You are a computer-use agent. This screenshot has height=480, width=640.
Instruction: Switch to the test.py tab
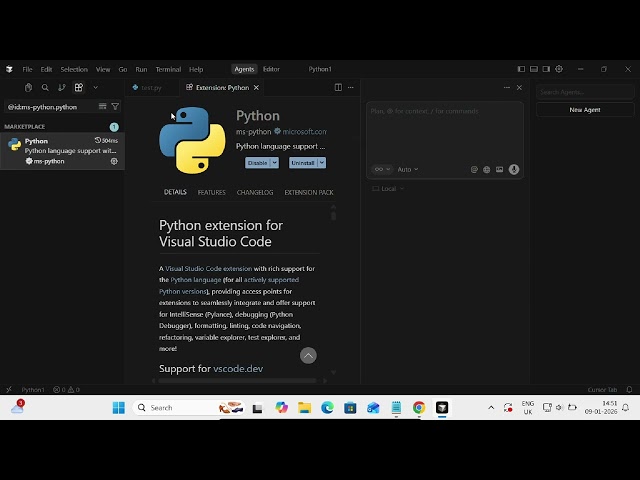point(151,88)
